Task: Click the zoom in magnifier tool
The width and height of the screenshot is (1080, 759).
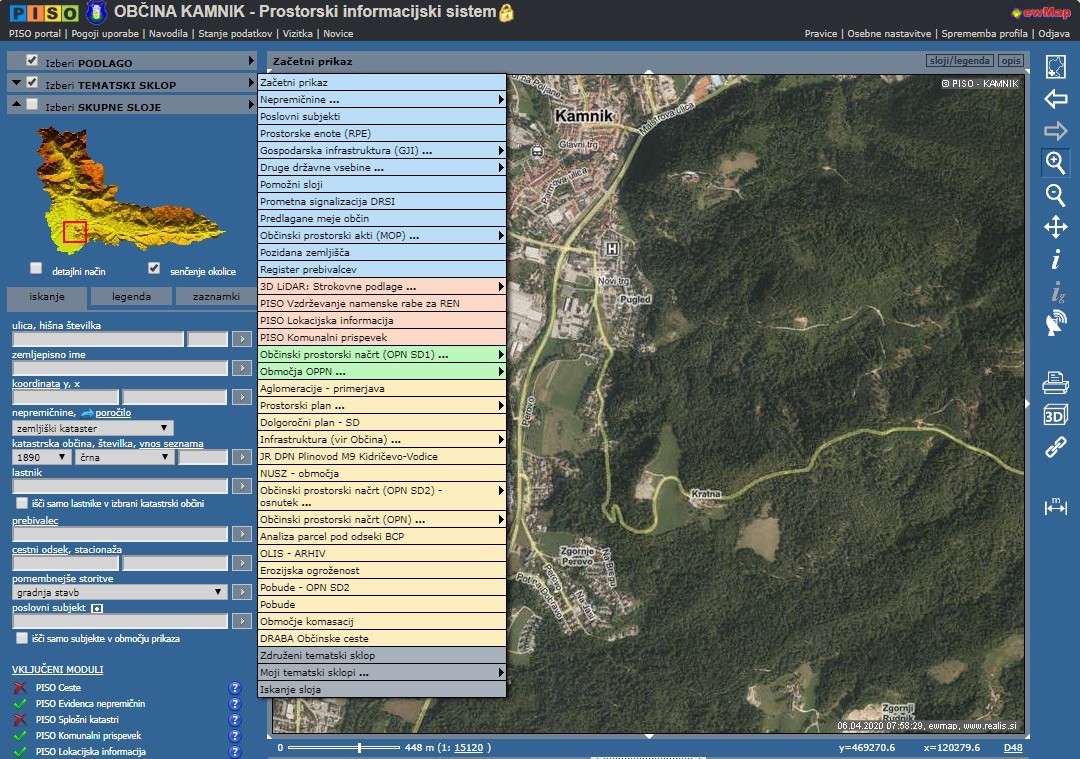Action: (1055, 162)
